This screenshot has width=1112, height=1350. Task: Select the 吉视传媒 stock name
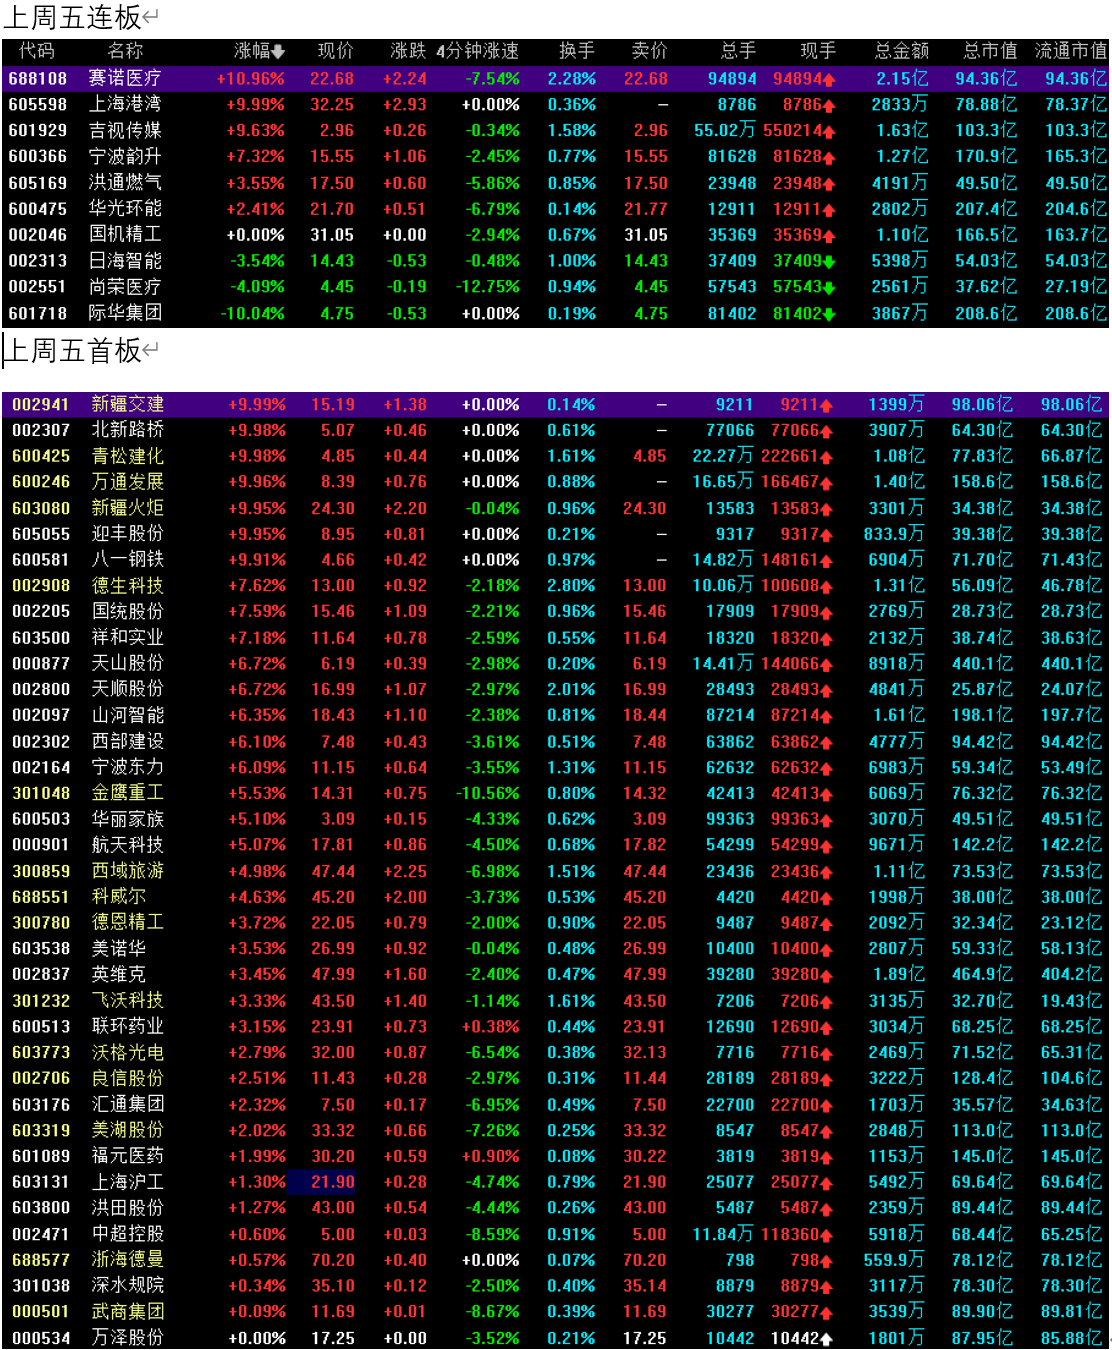pos(125,130)
